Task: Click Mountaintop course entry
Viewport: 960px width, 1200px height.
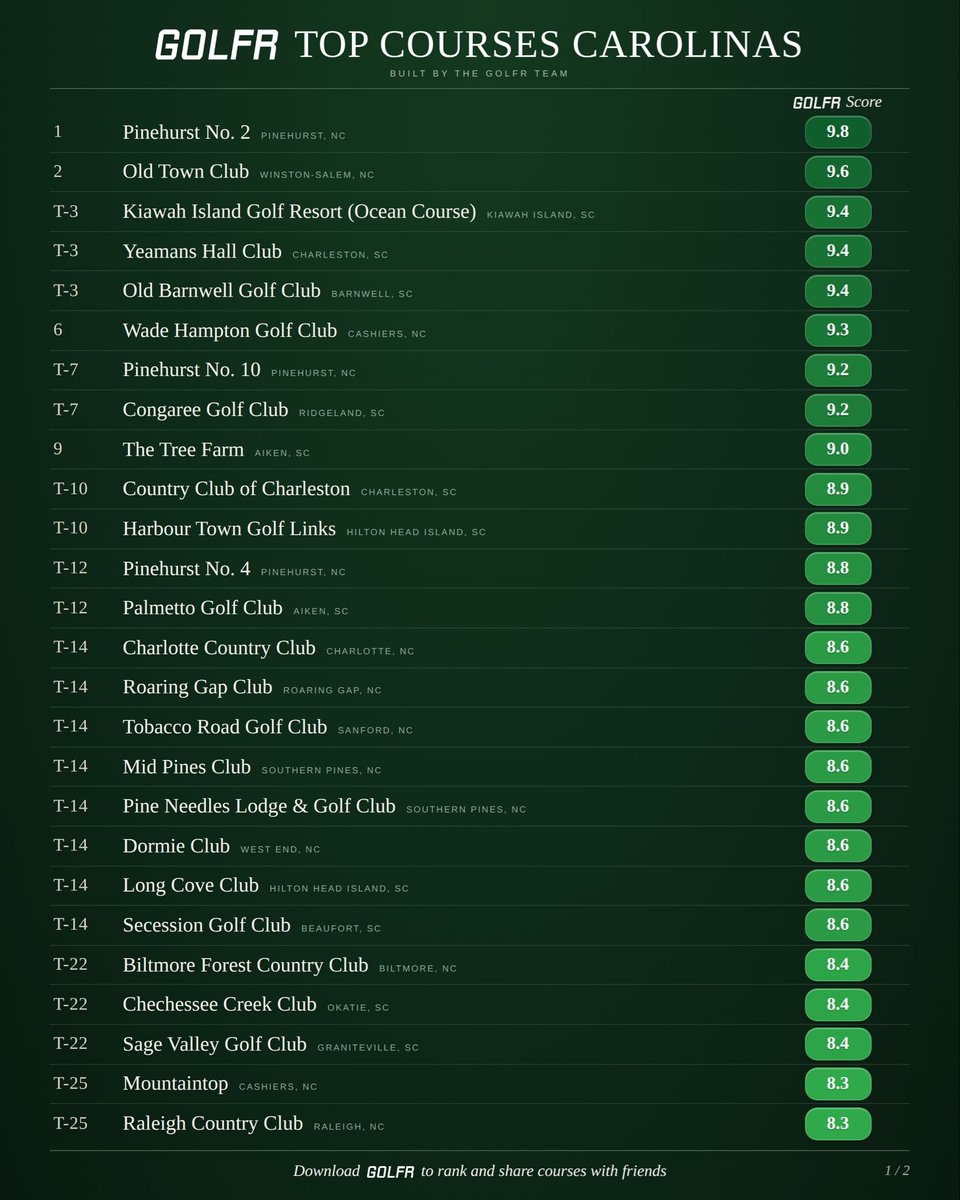Action: tap(175, 1084)
